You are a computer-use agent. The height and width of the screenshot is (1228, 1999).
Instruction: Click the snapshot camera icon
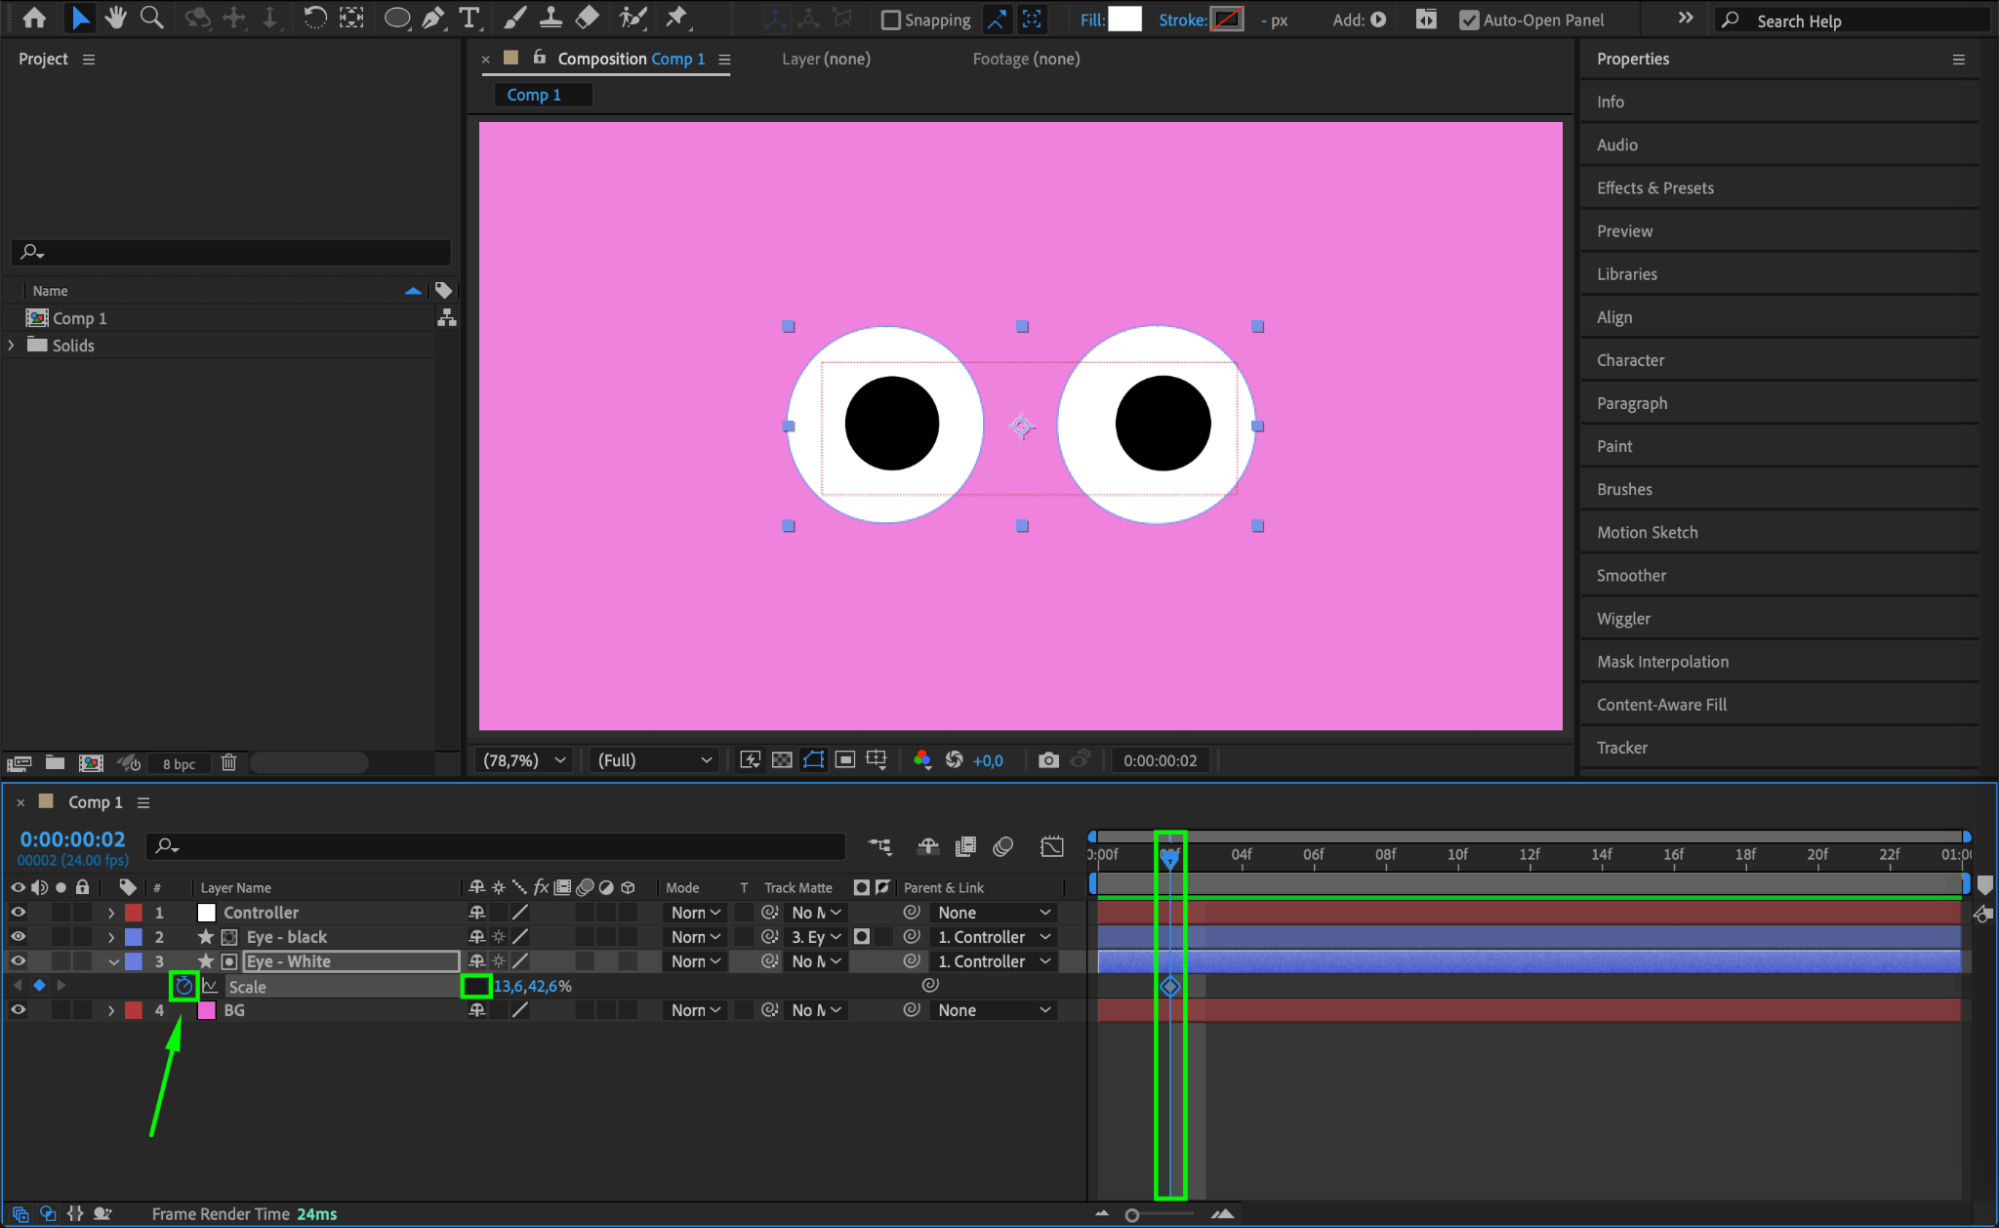pos(1048,760)
